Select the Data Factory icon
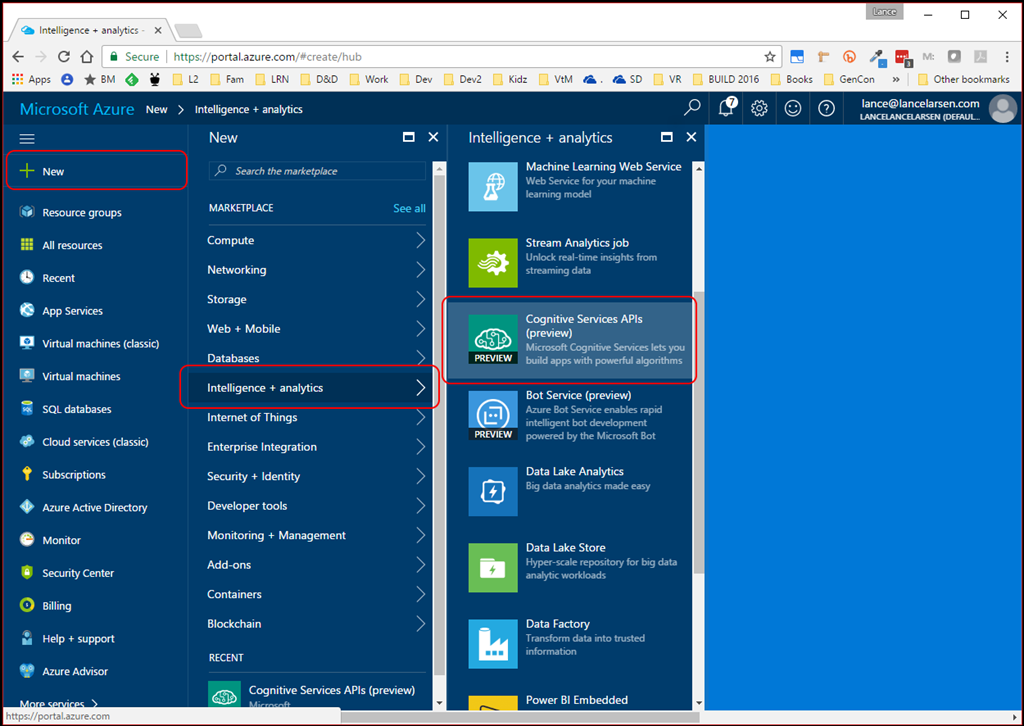The height and width of the screenshot is (726, 1024). (493, 644)
